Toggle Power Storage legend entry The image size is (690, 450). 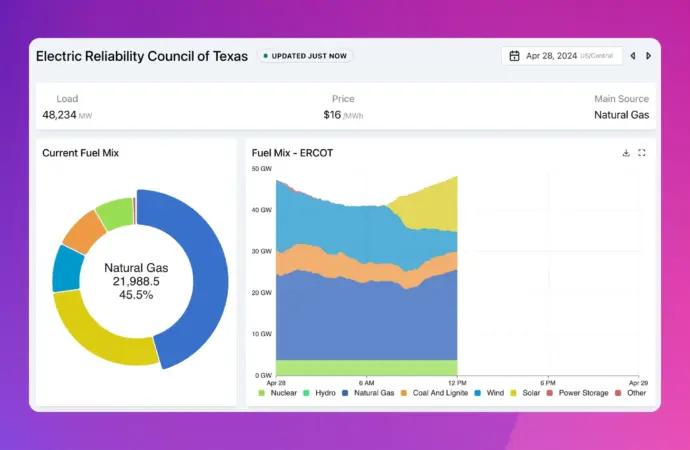(577, 393)
